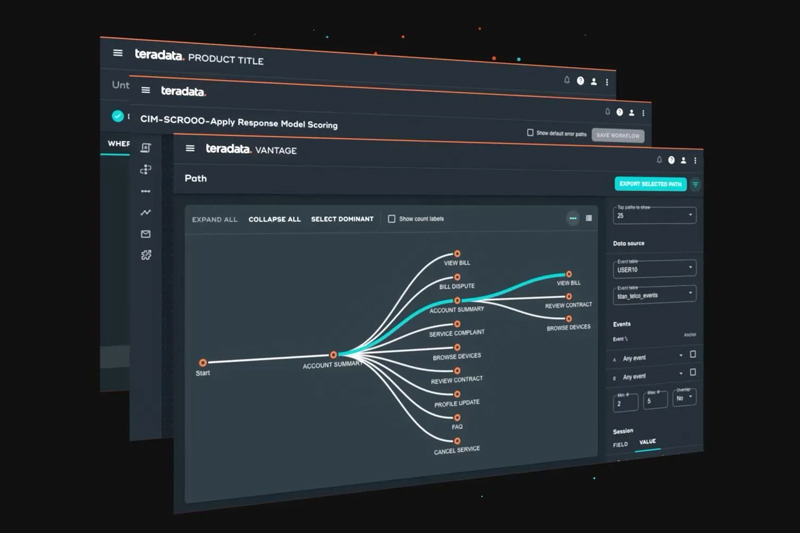The width and height of the screenshot is (800, 533).
Task: Open kebab menu in Product Title window
Action: click(607, 82)
